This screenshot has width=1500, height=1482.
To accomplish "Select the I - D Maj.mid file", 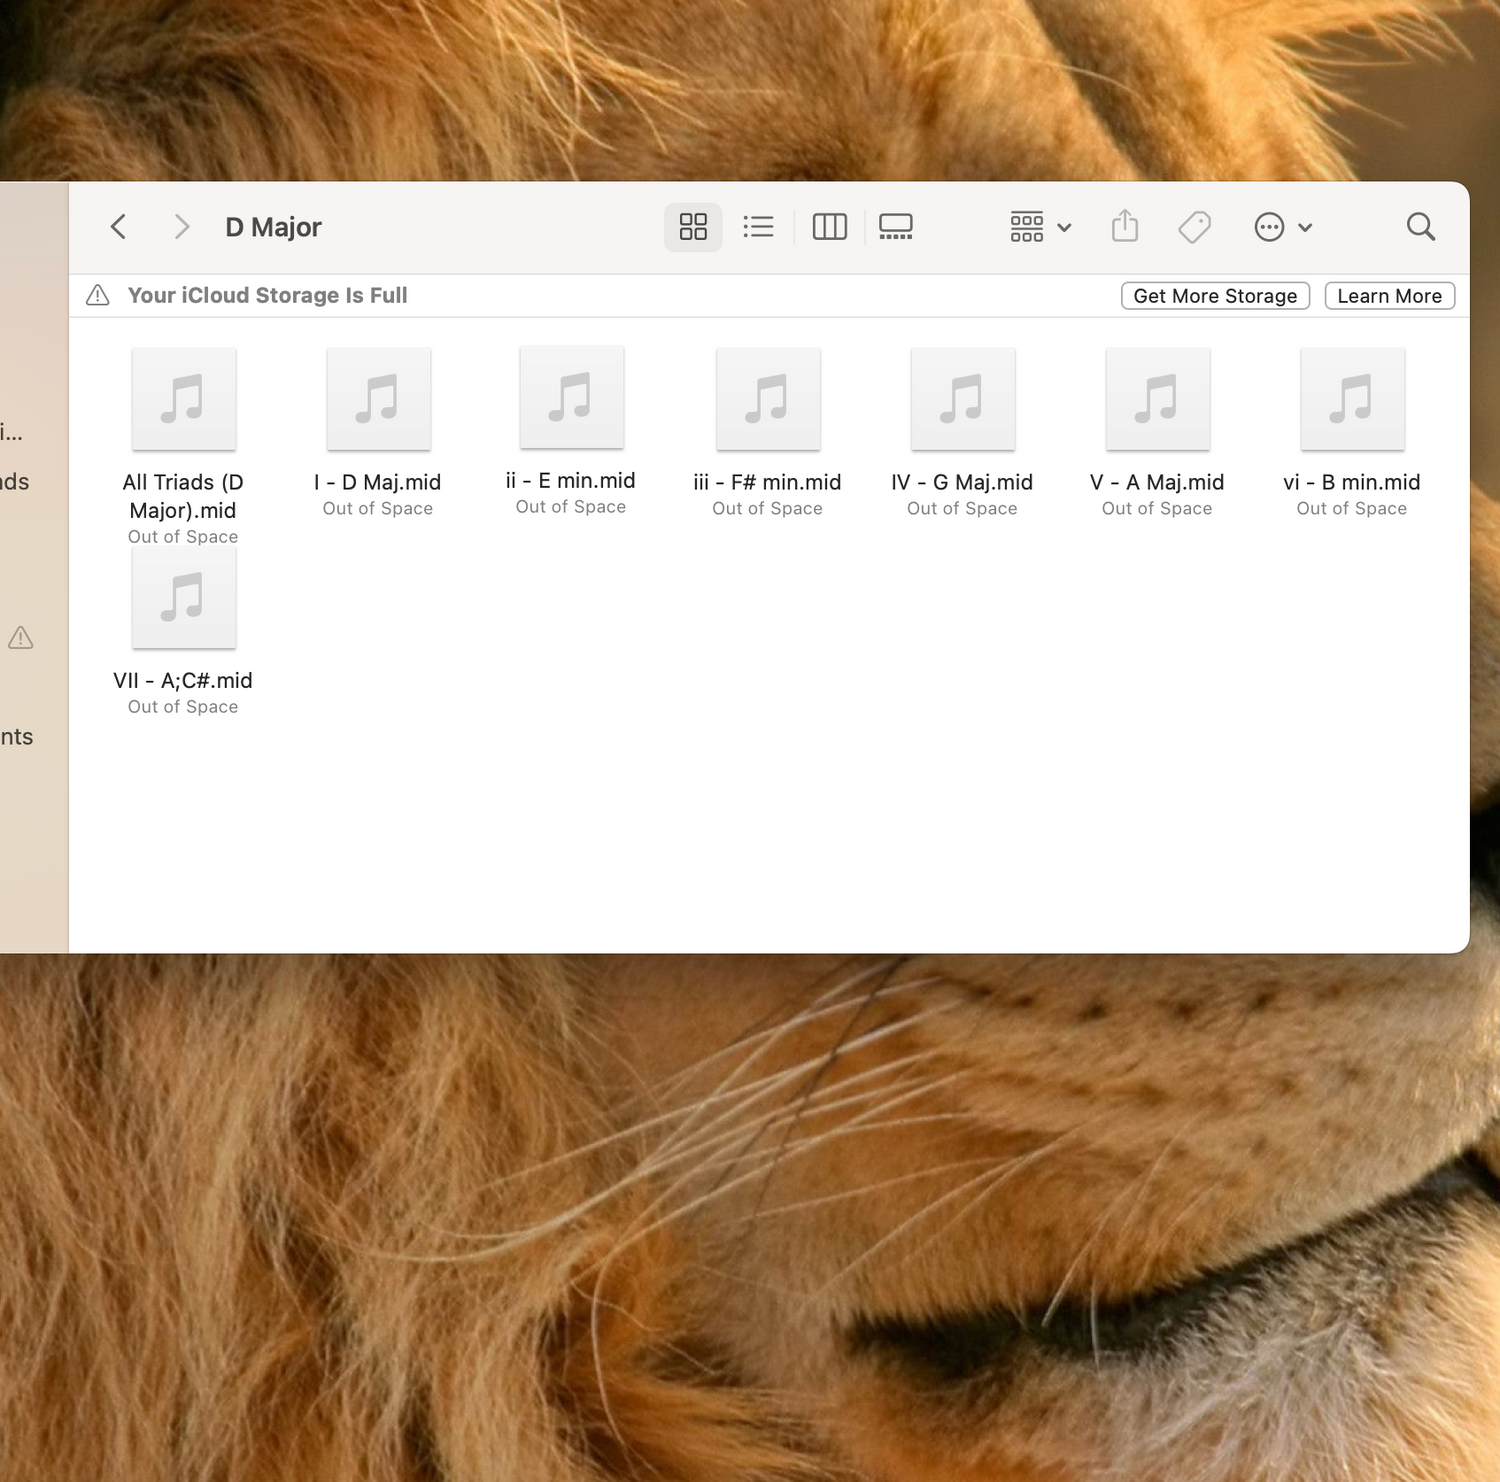I will pyautogui.click(x=379, y=400).
